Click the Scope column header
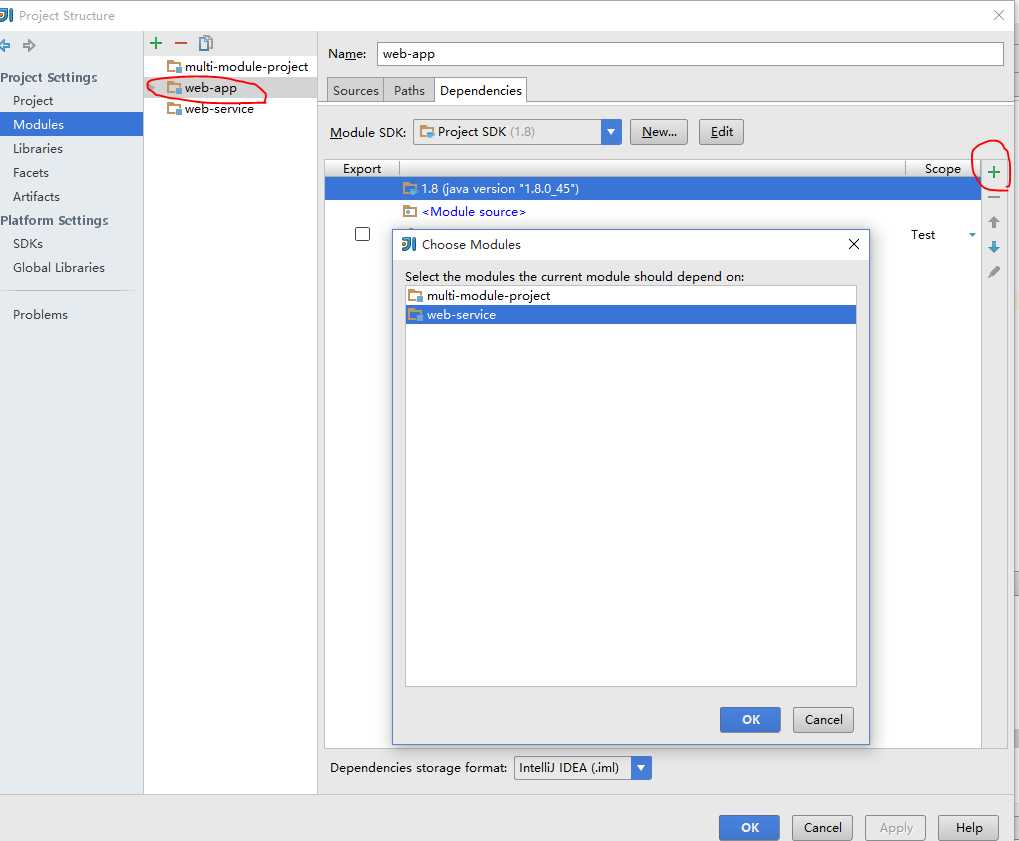Viewport: 1019px width, 841px height. pos(942,168)
